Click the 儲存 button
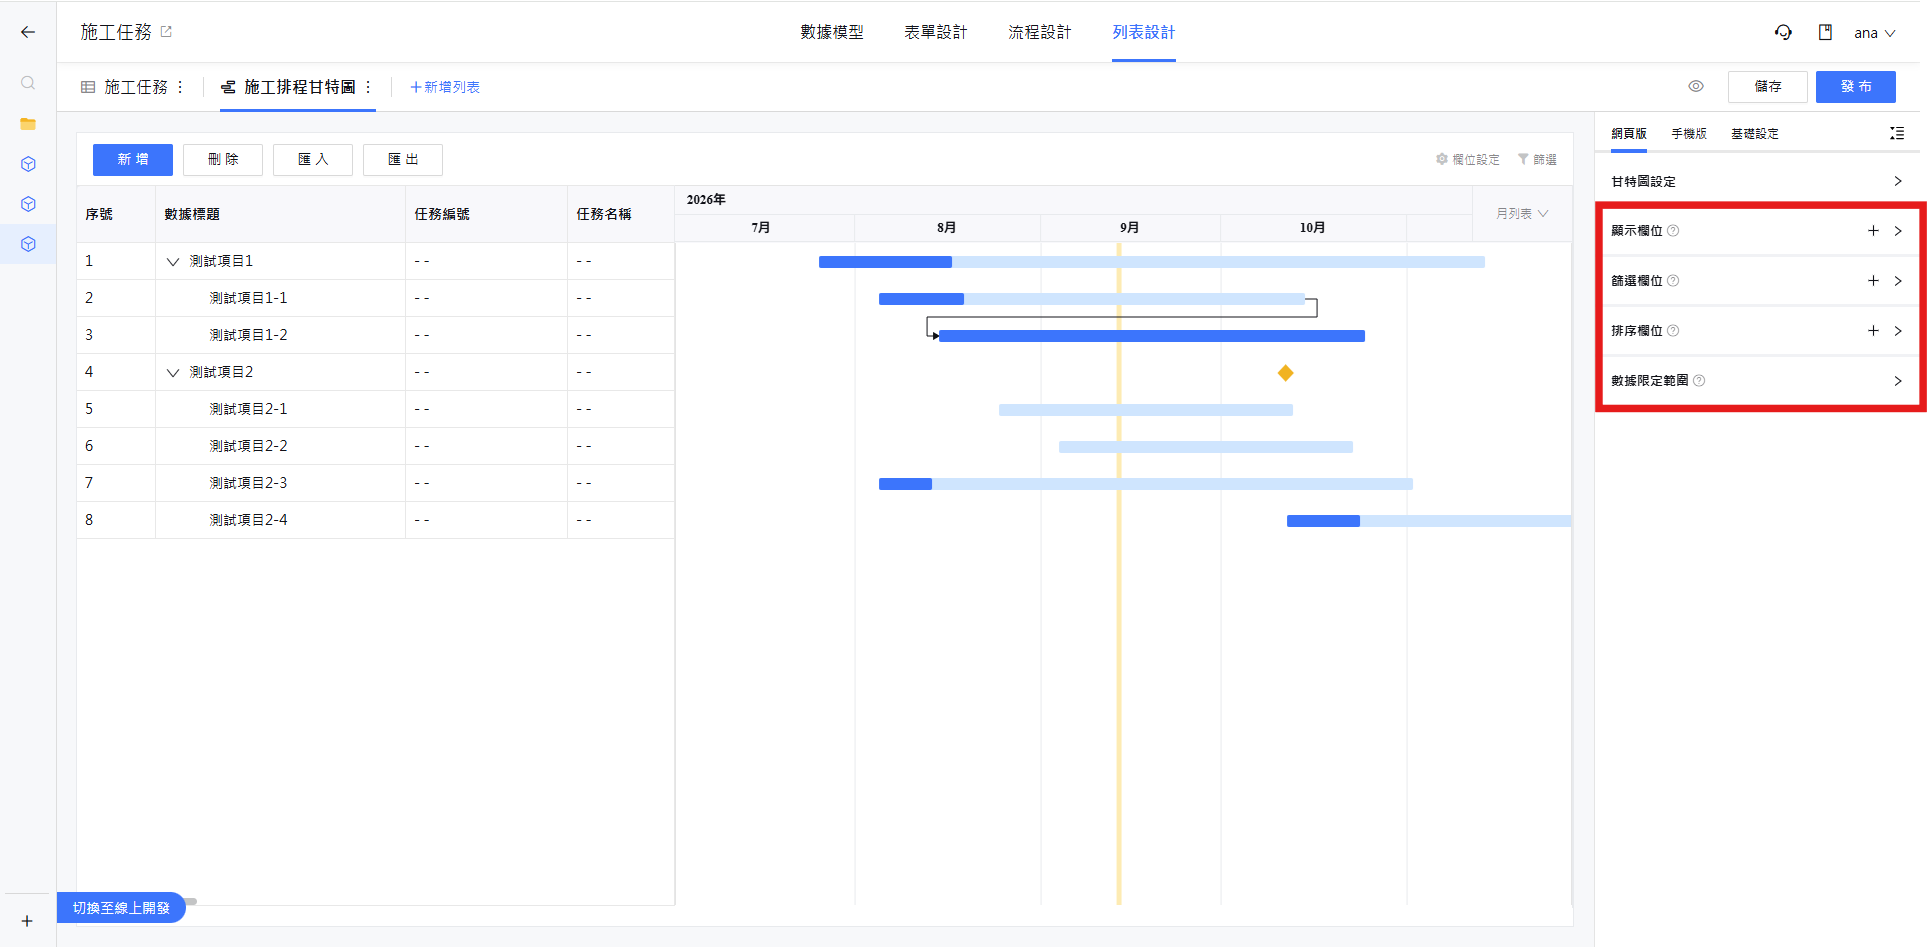1927x947 pixels. click(1768, 87)
